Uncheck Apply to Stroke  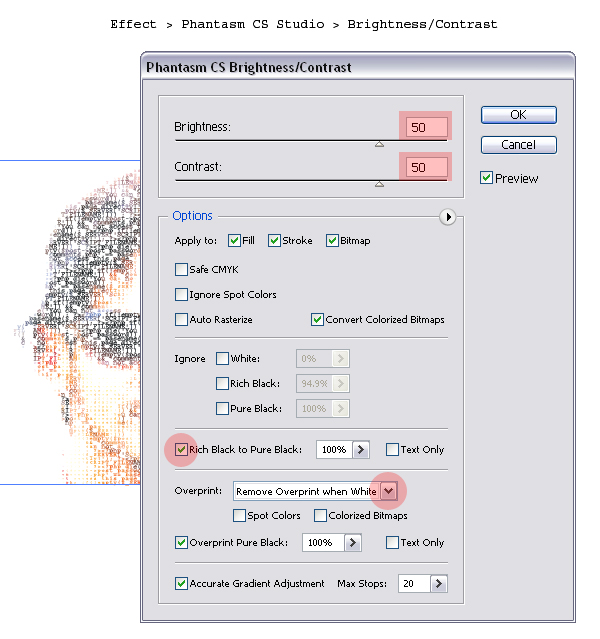(274, 240)
